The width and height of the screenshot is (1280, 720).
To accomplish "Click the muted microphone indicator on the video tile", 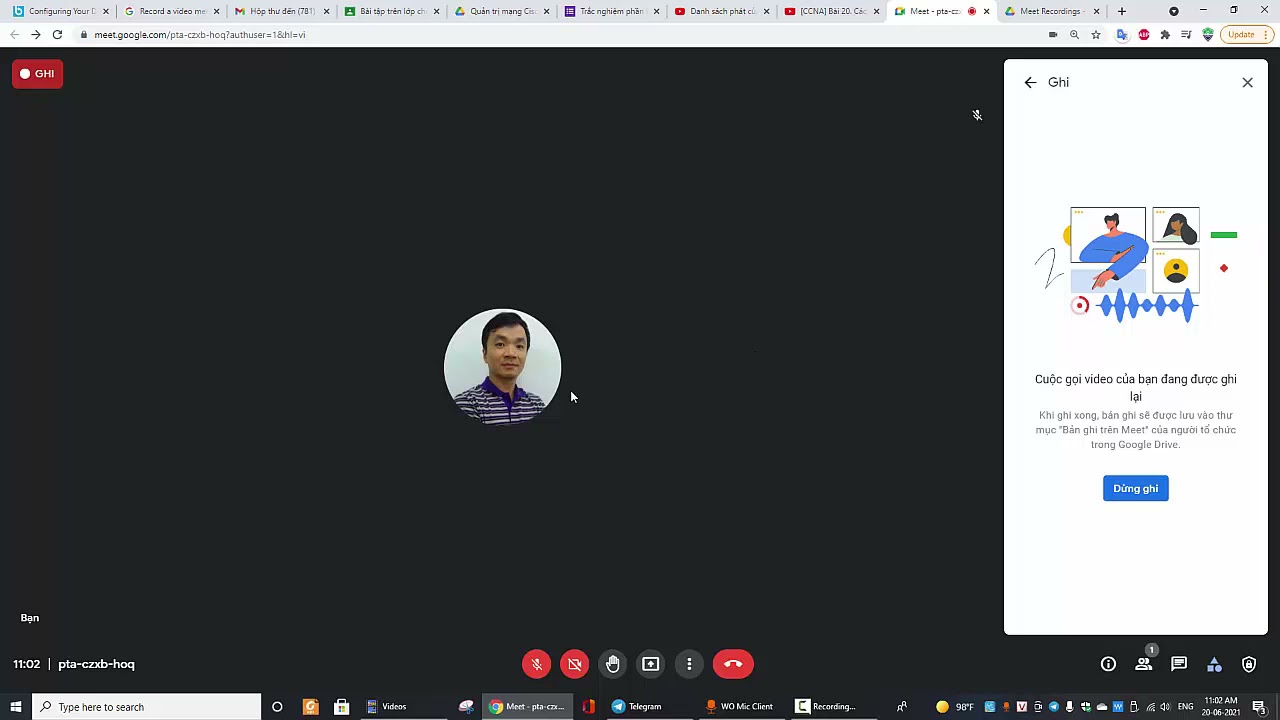I will click(977, 114).
